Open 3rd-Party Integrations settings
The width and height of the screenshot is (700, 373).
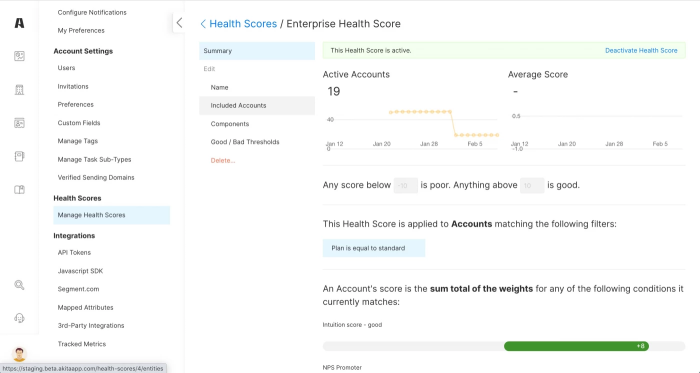(91, 326)
